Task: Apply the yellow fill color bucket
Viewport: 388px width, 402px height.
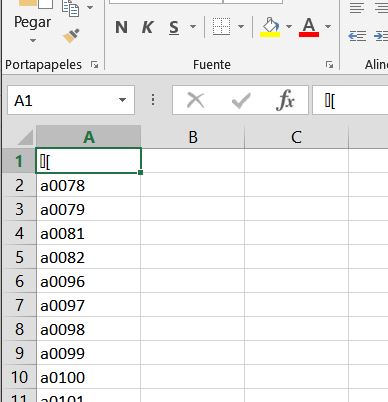Action: [270, 27]
